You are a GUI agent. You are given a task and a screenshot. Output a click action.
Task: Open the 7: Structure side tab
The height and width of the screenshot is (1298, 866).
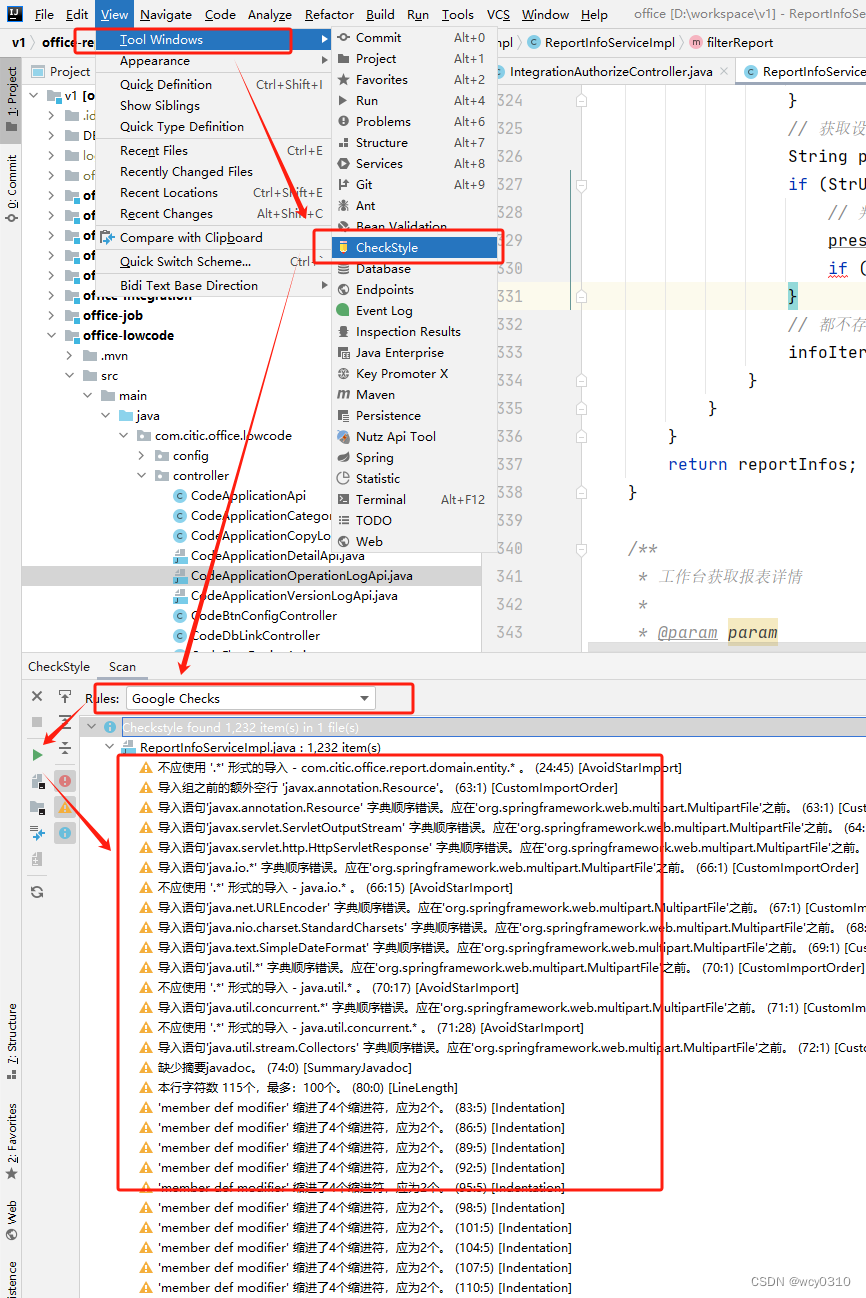[x=12, y=1043]
